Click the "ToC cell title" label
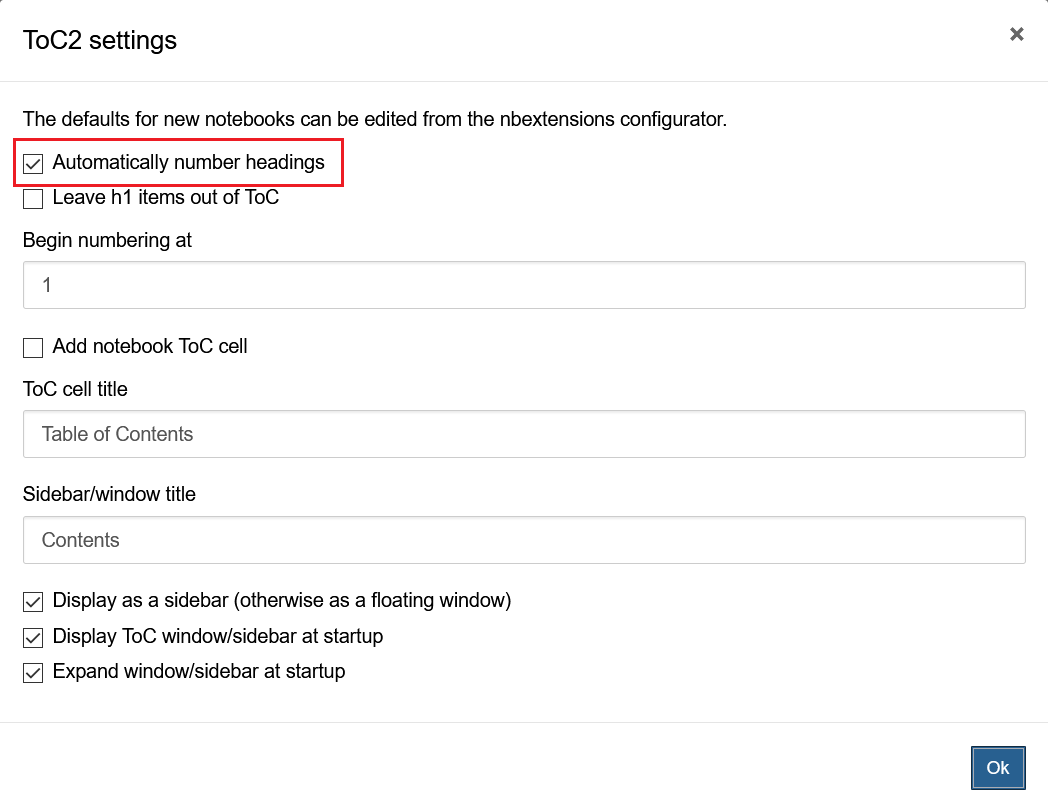Image resolution: width=1048 pixels, height=807 pixels. click(x=75, y=389)
